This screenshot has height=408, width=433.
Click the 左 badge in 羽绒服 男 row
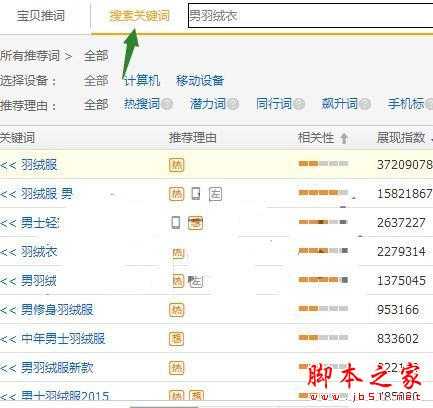click(215, 194)
